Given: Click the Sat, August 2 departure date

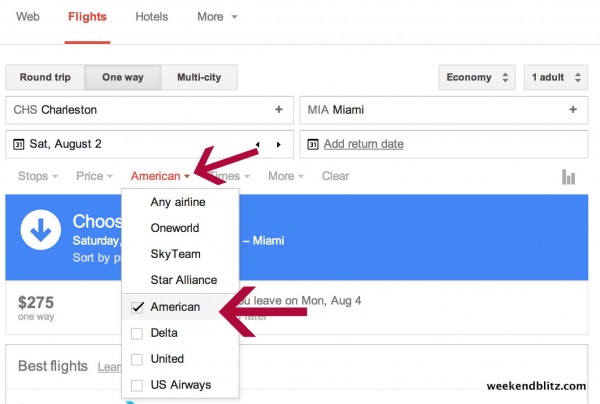Looking at the screenshot, I should [x=65, y=144].
